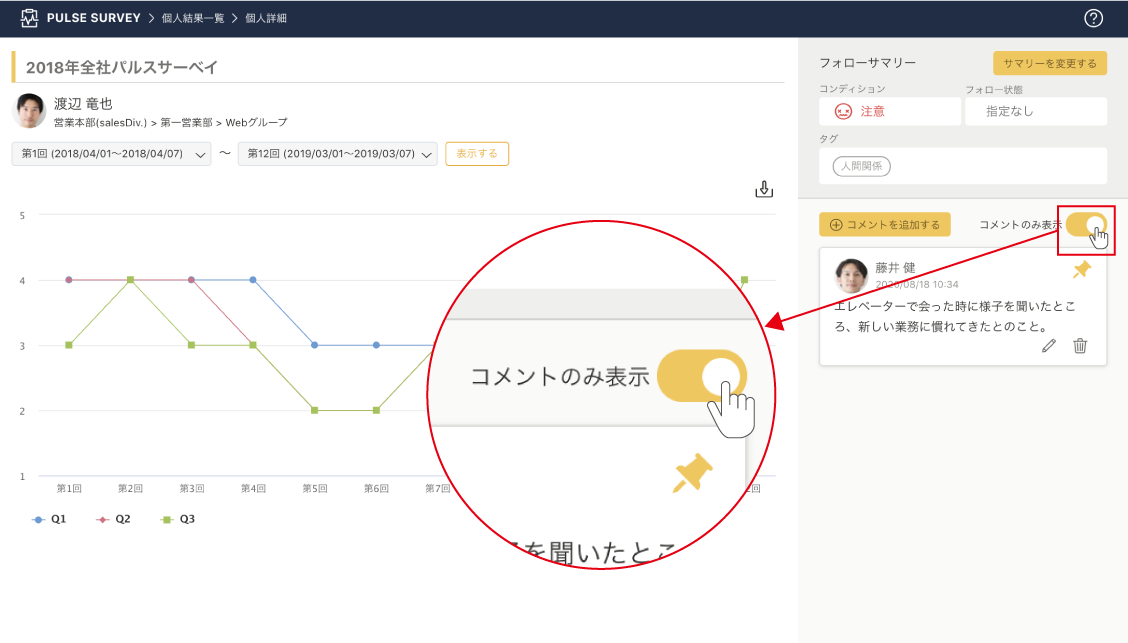This screenshot has width=1128, height=643.
Task: Open the 第12回 end period dropdown
Action: click(x=337, y=154)
